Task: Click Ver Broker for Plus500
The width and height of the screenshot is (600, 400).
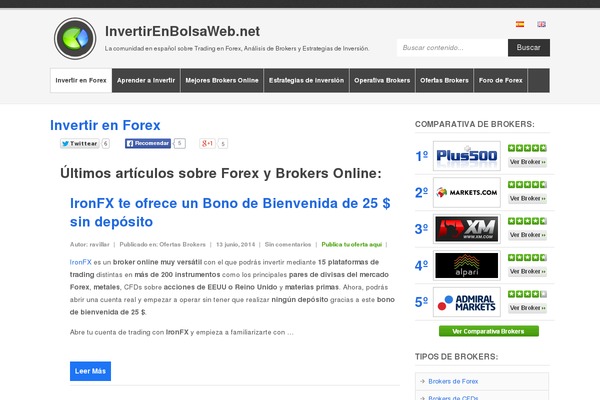Action: 527,162
